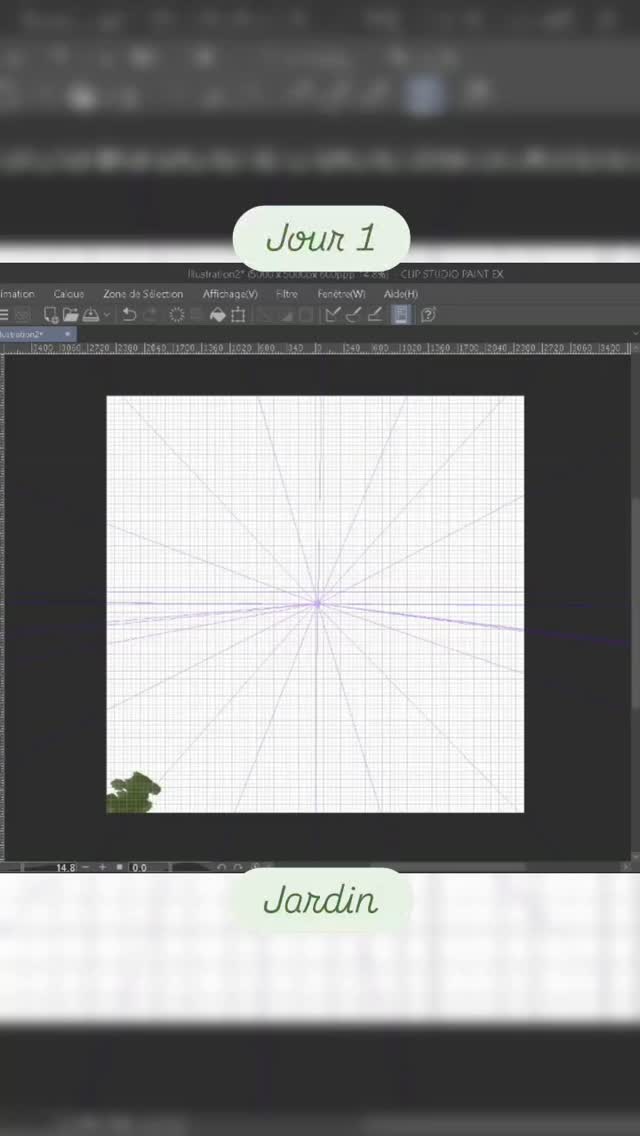Open the Fenêtre(W) menu
The image size is (640, 1136).
coord(341,293)
